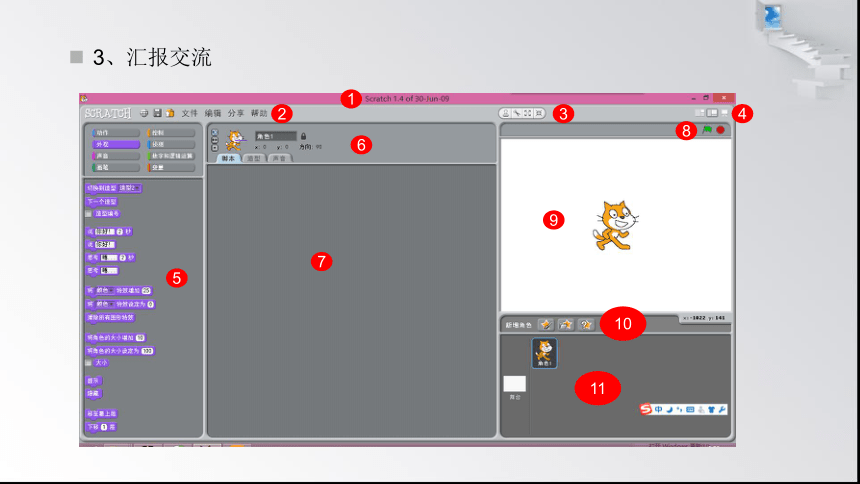Image resolution: width=860 pixels, height=484 pixels.
Task: Open the wrench settings in input bar
Action: [x=722, y=409]
